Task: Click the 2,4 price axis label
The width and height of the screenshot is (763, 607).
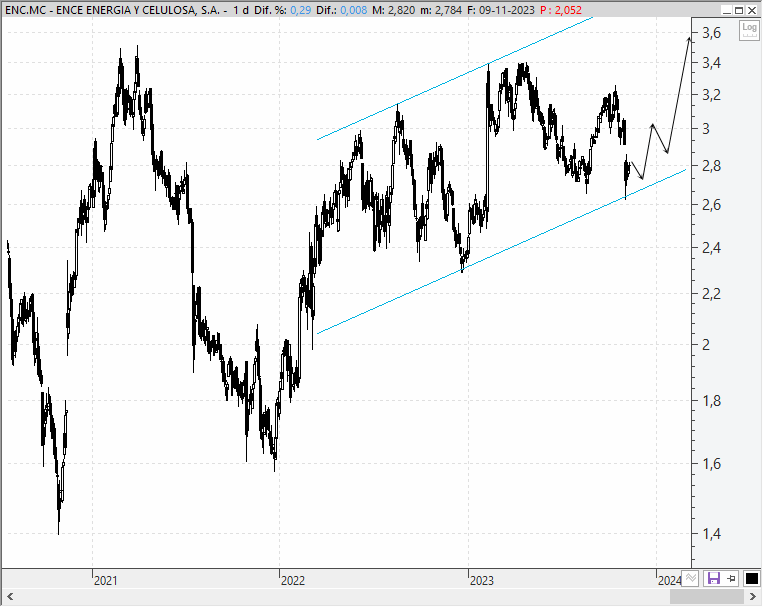Action: pos(711,248)
